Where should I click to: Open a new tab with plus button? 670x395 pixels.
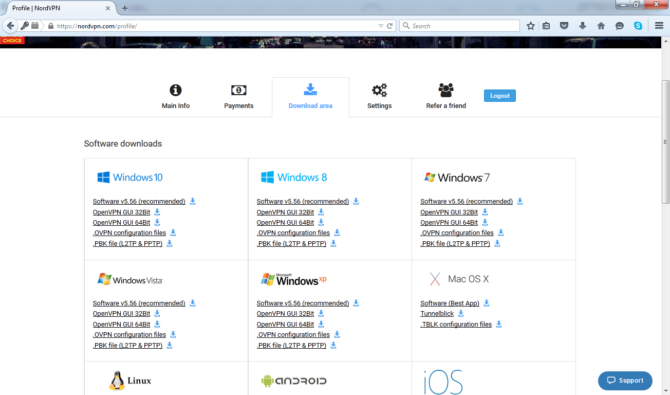tap(124, 8)
